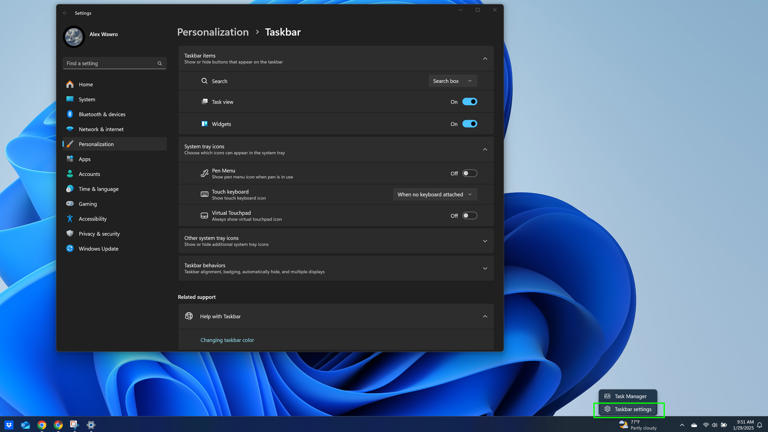
Task: Click the Accessibility icon in sidebar
Action: [x=70, y=219]
